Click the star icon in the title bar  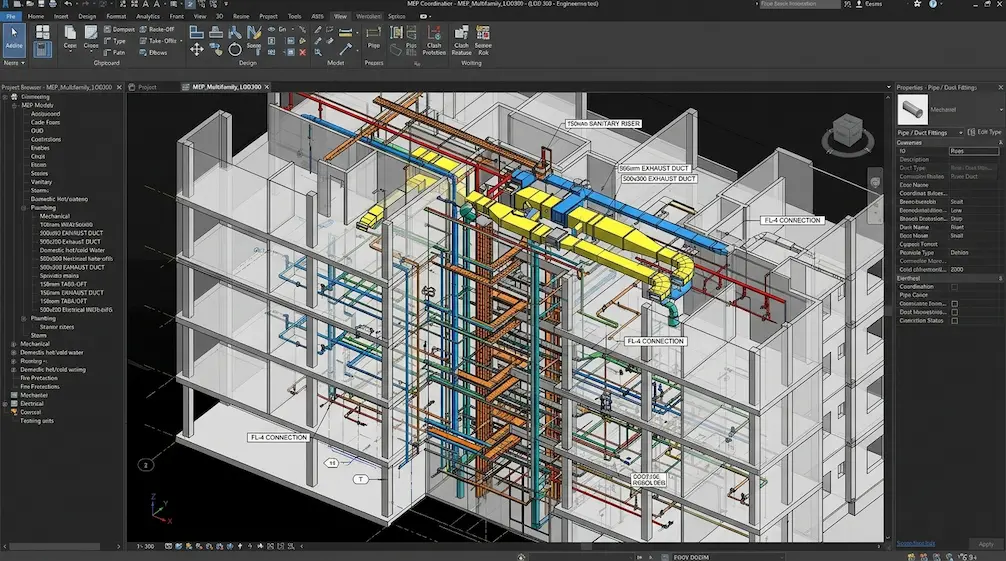pos(917,4)
